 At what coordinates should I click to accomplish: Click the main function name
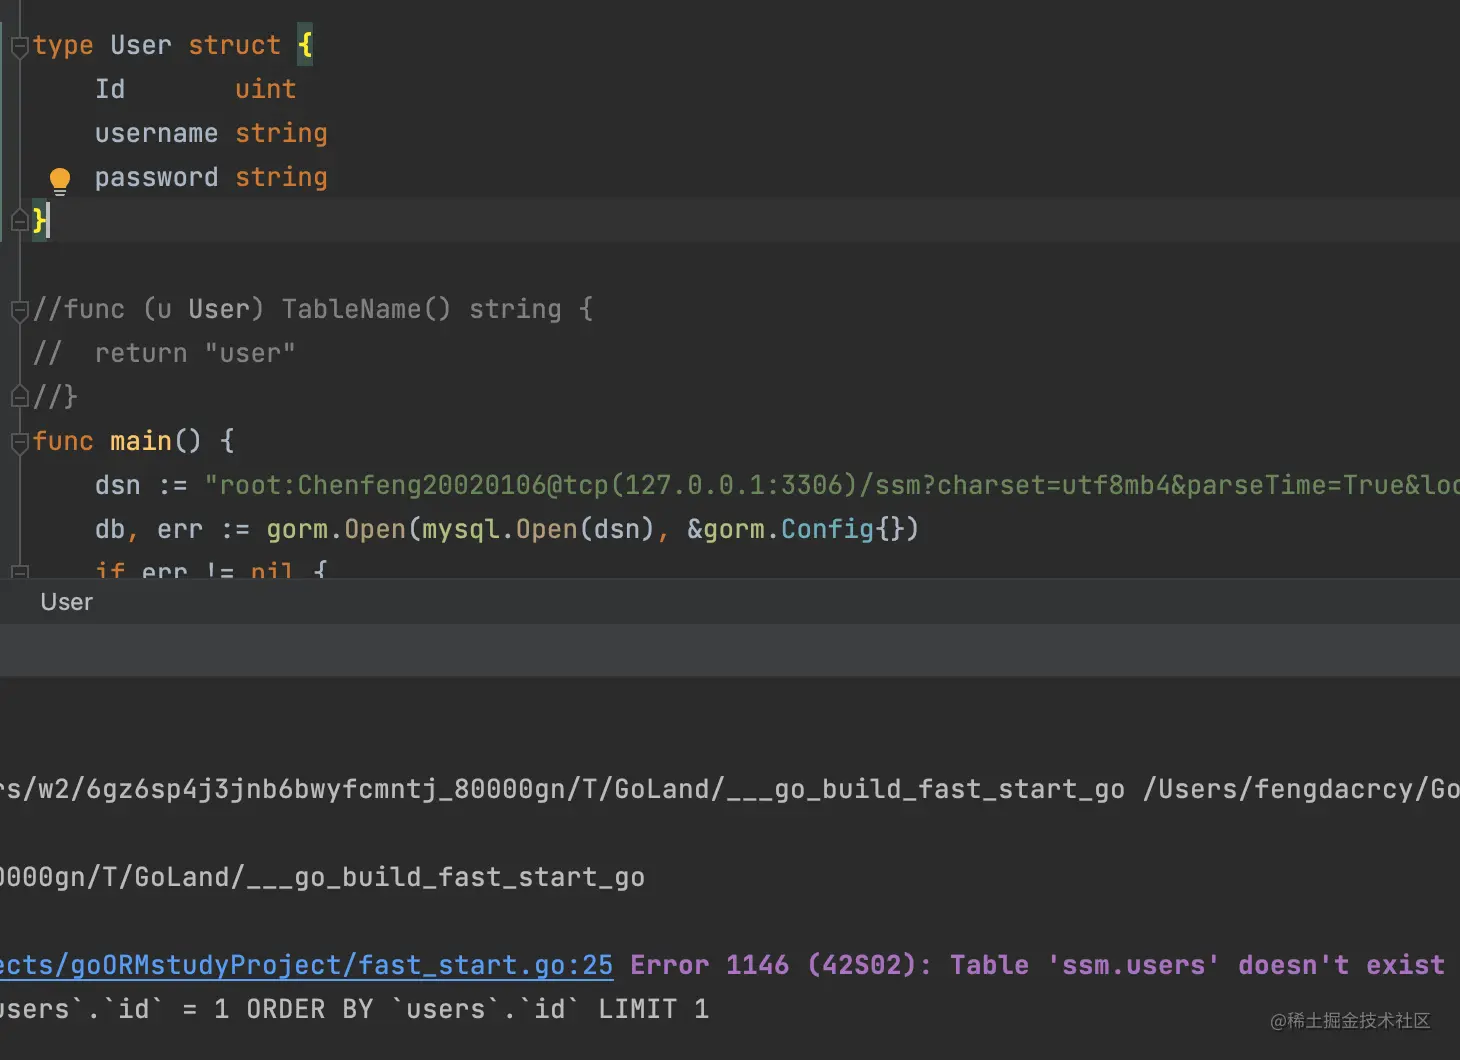point(141,441)
